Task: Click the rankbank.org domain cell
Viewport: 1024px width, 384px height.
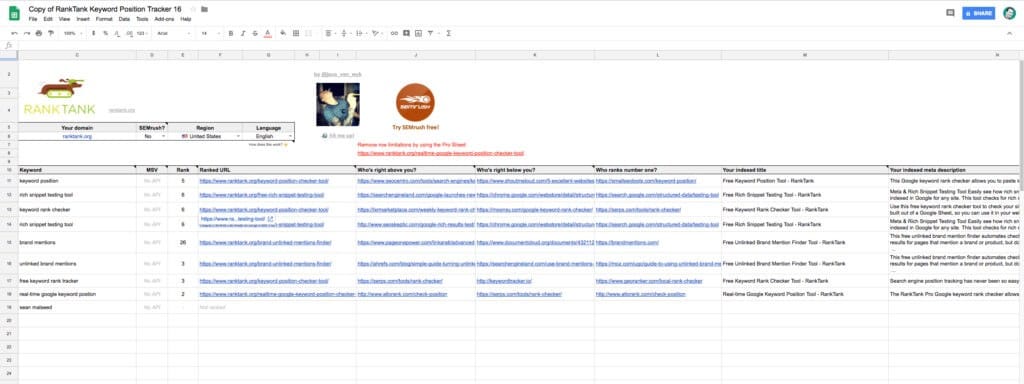Action: [77, 136]
